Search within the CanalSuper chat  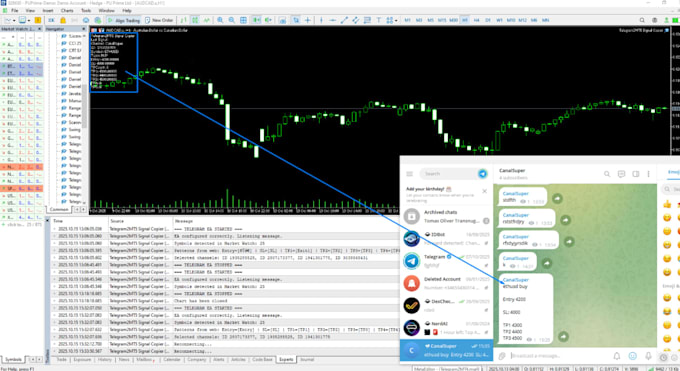pos(607,174)
